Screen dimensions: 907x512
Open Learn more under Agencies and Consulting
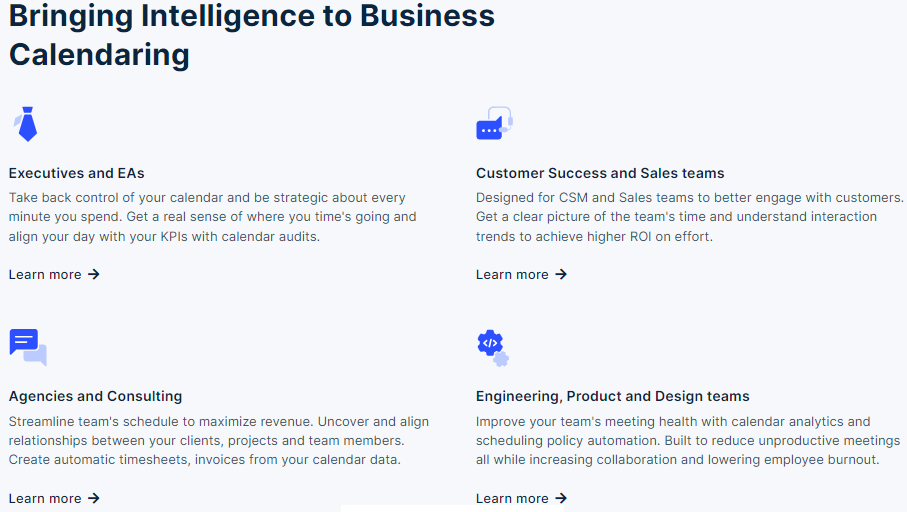pyautogui.click(x=45, y=498)
